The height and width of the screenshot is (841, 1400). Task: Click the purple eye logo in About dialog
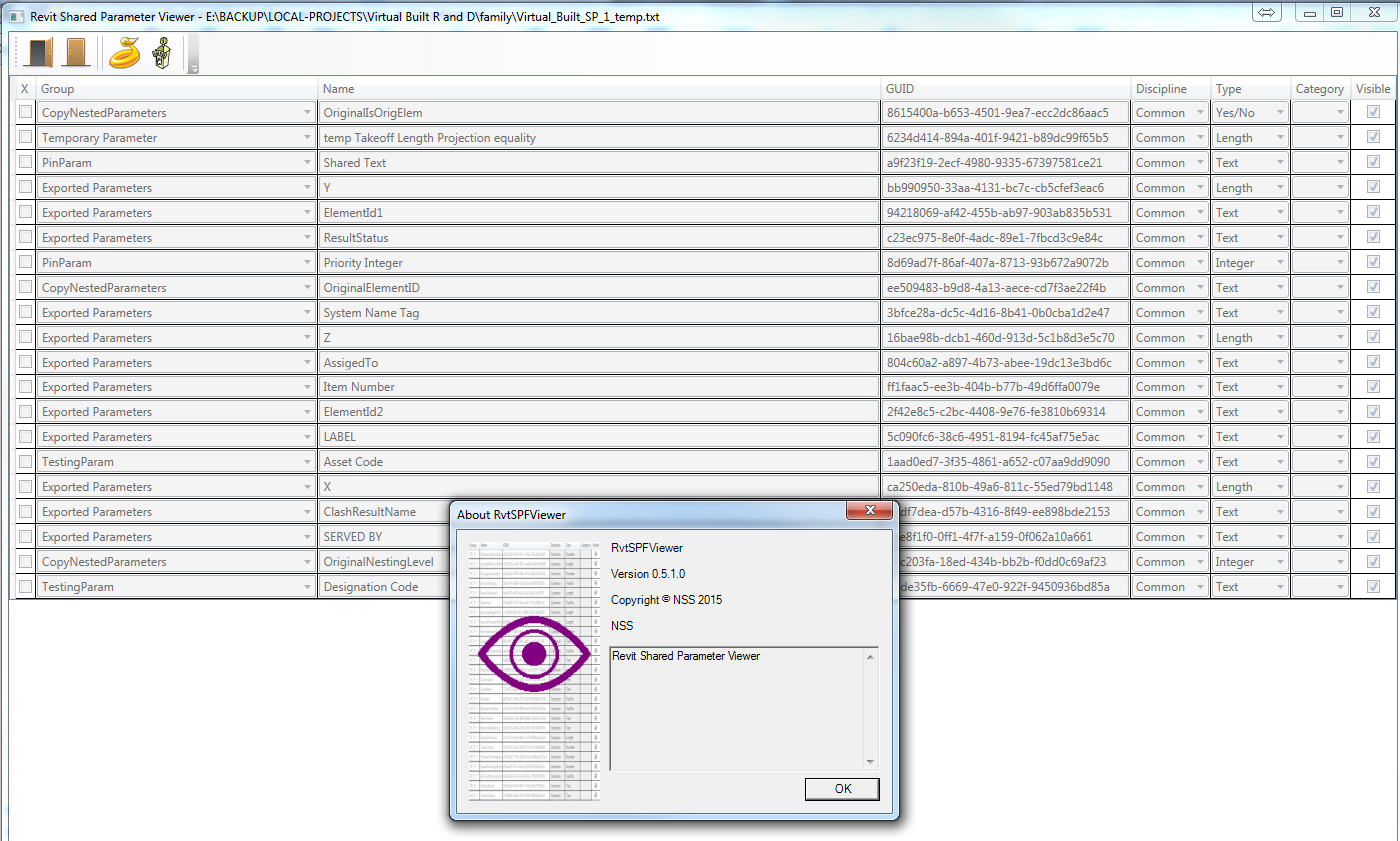tap(533, 653)
